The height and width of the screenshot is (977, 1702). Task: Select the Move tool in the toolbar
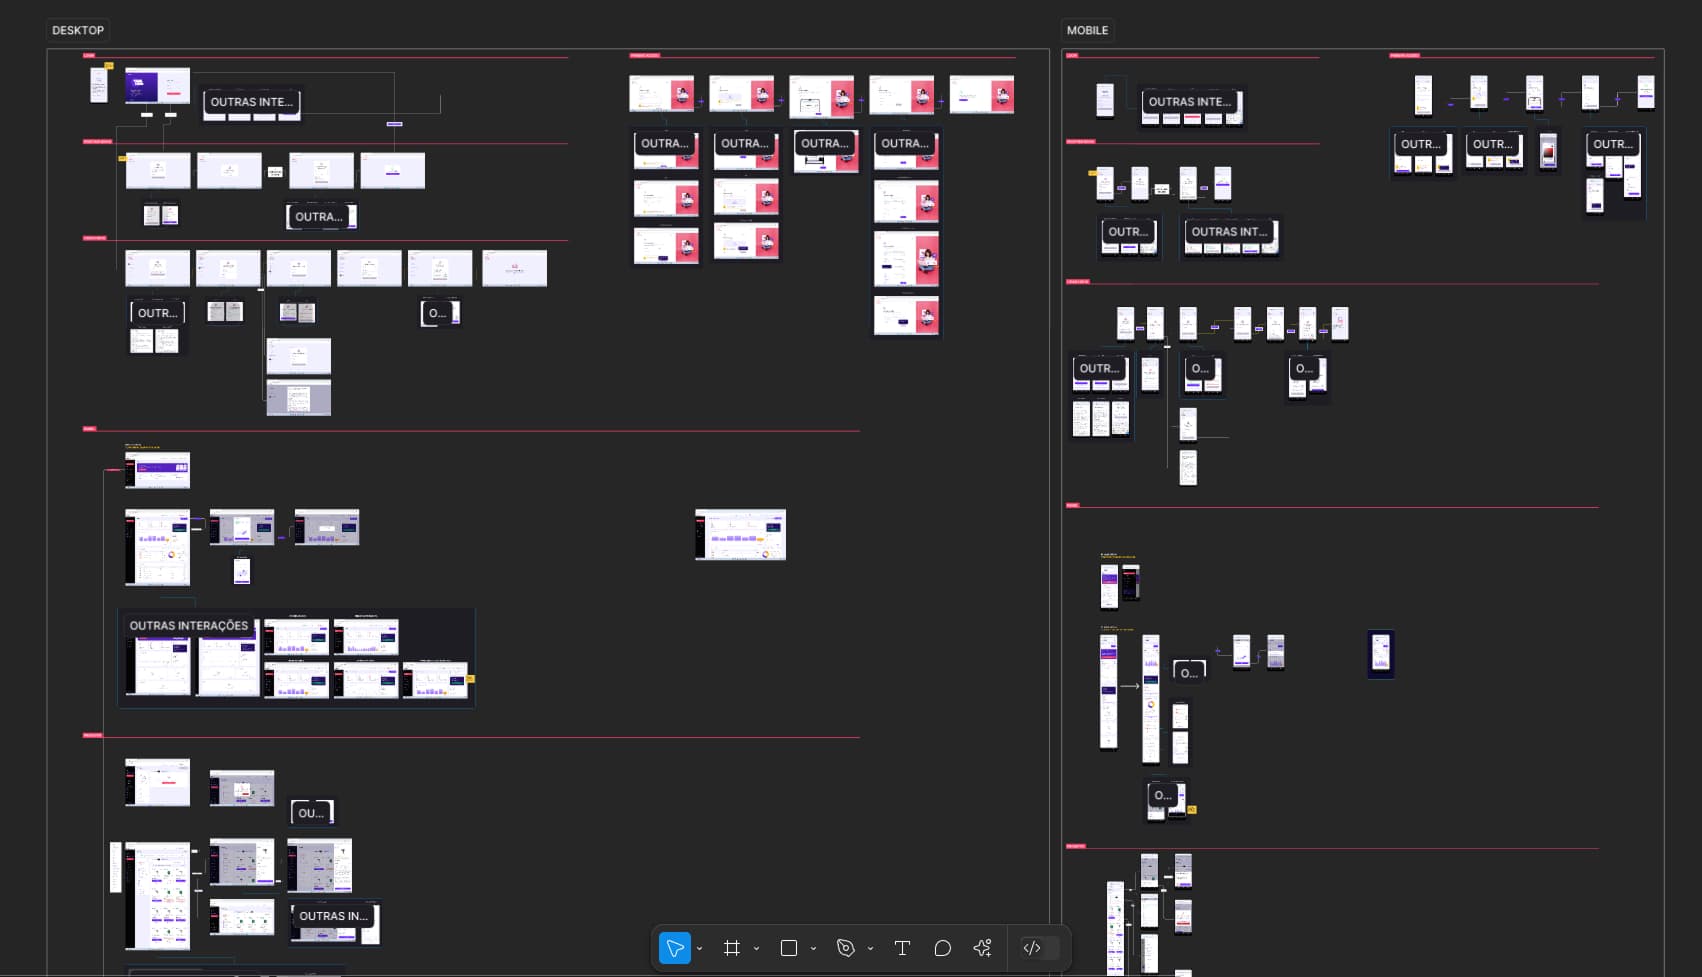(x=675, y=948)
